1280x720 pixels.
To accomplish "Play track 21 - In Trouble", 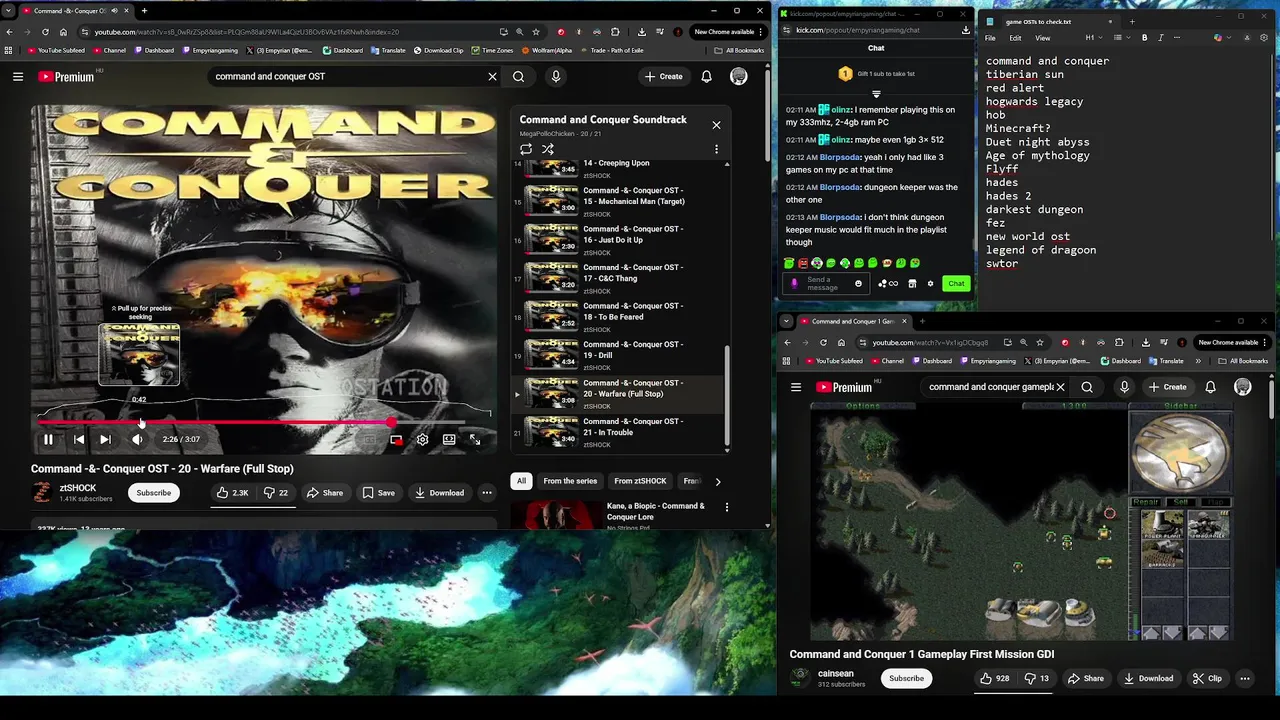I will point(615,432).
